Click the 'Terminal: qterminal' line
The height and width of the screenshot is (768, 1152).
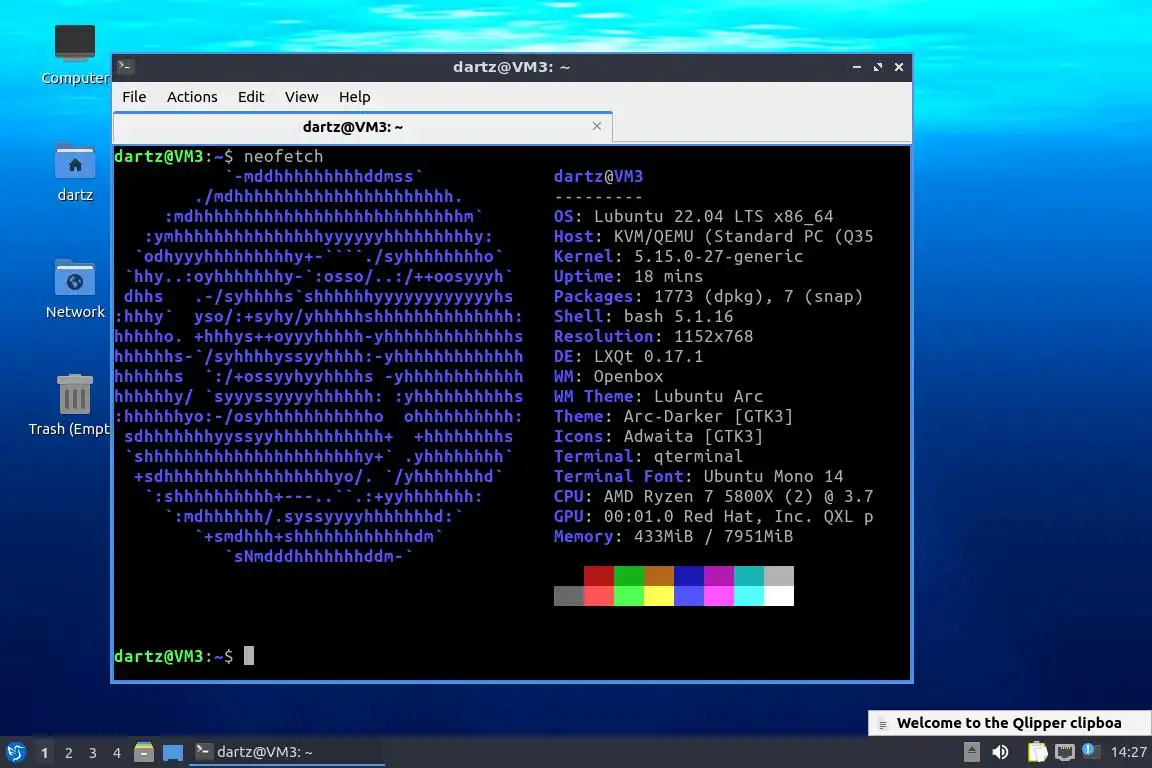648,456
